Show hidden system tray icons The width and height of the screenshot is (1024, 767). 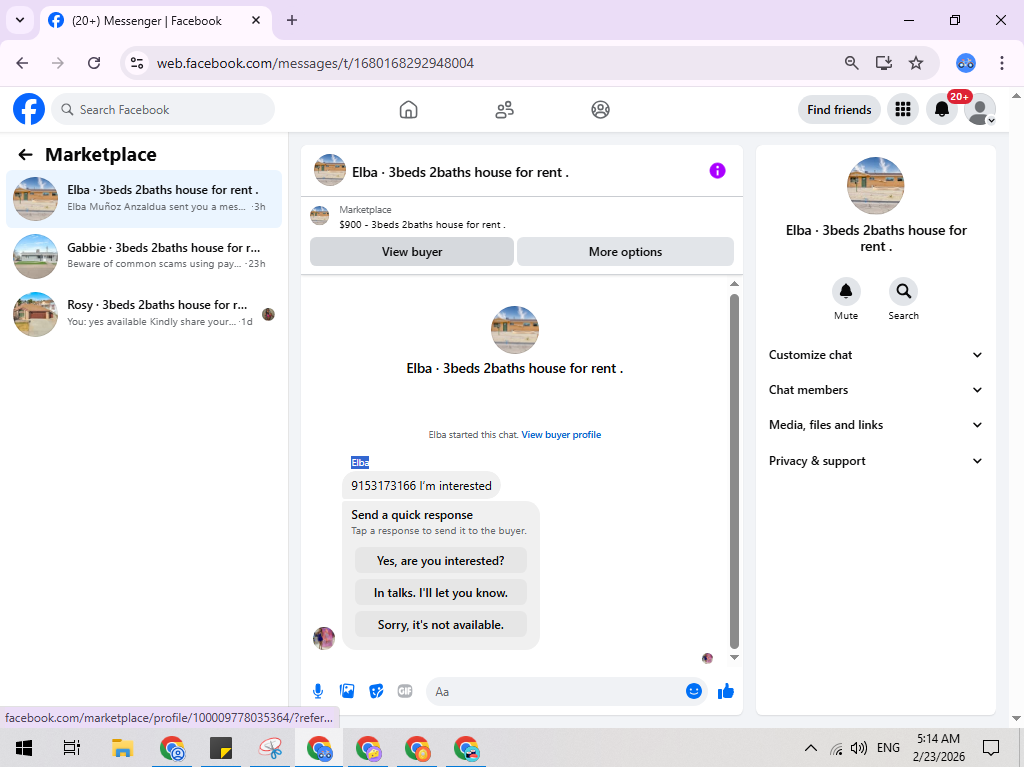(810, 748)
